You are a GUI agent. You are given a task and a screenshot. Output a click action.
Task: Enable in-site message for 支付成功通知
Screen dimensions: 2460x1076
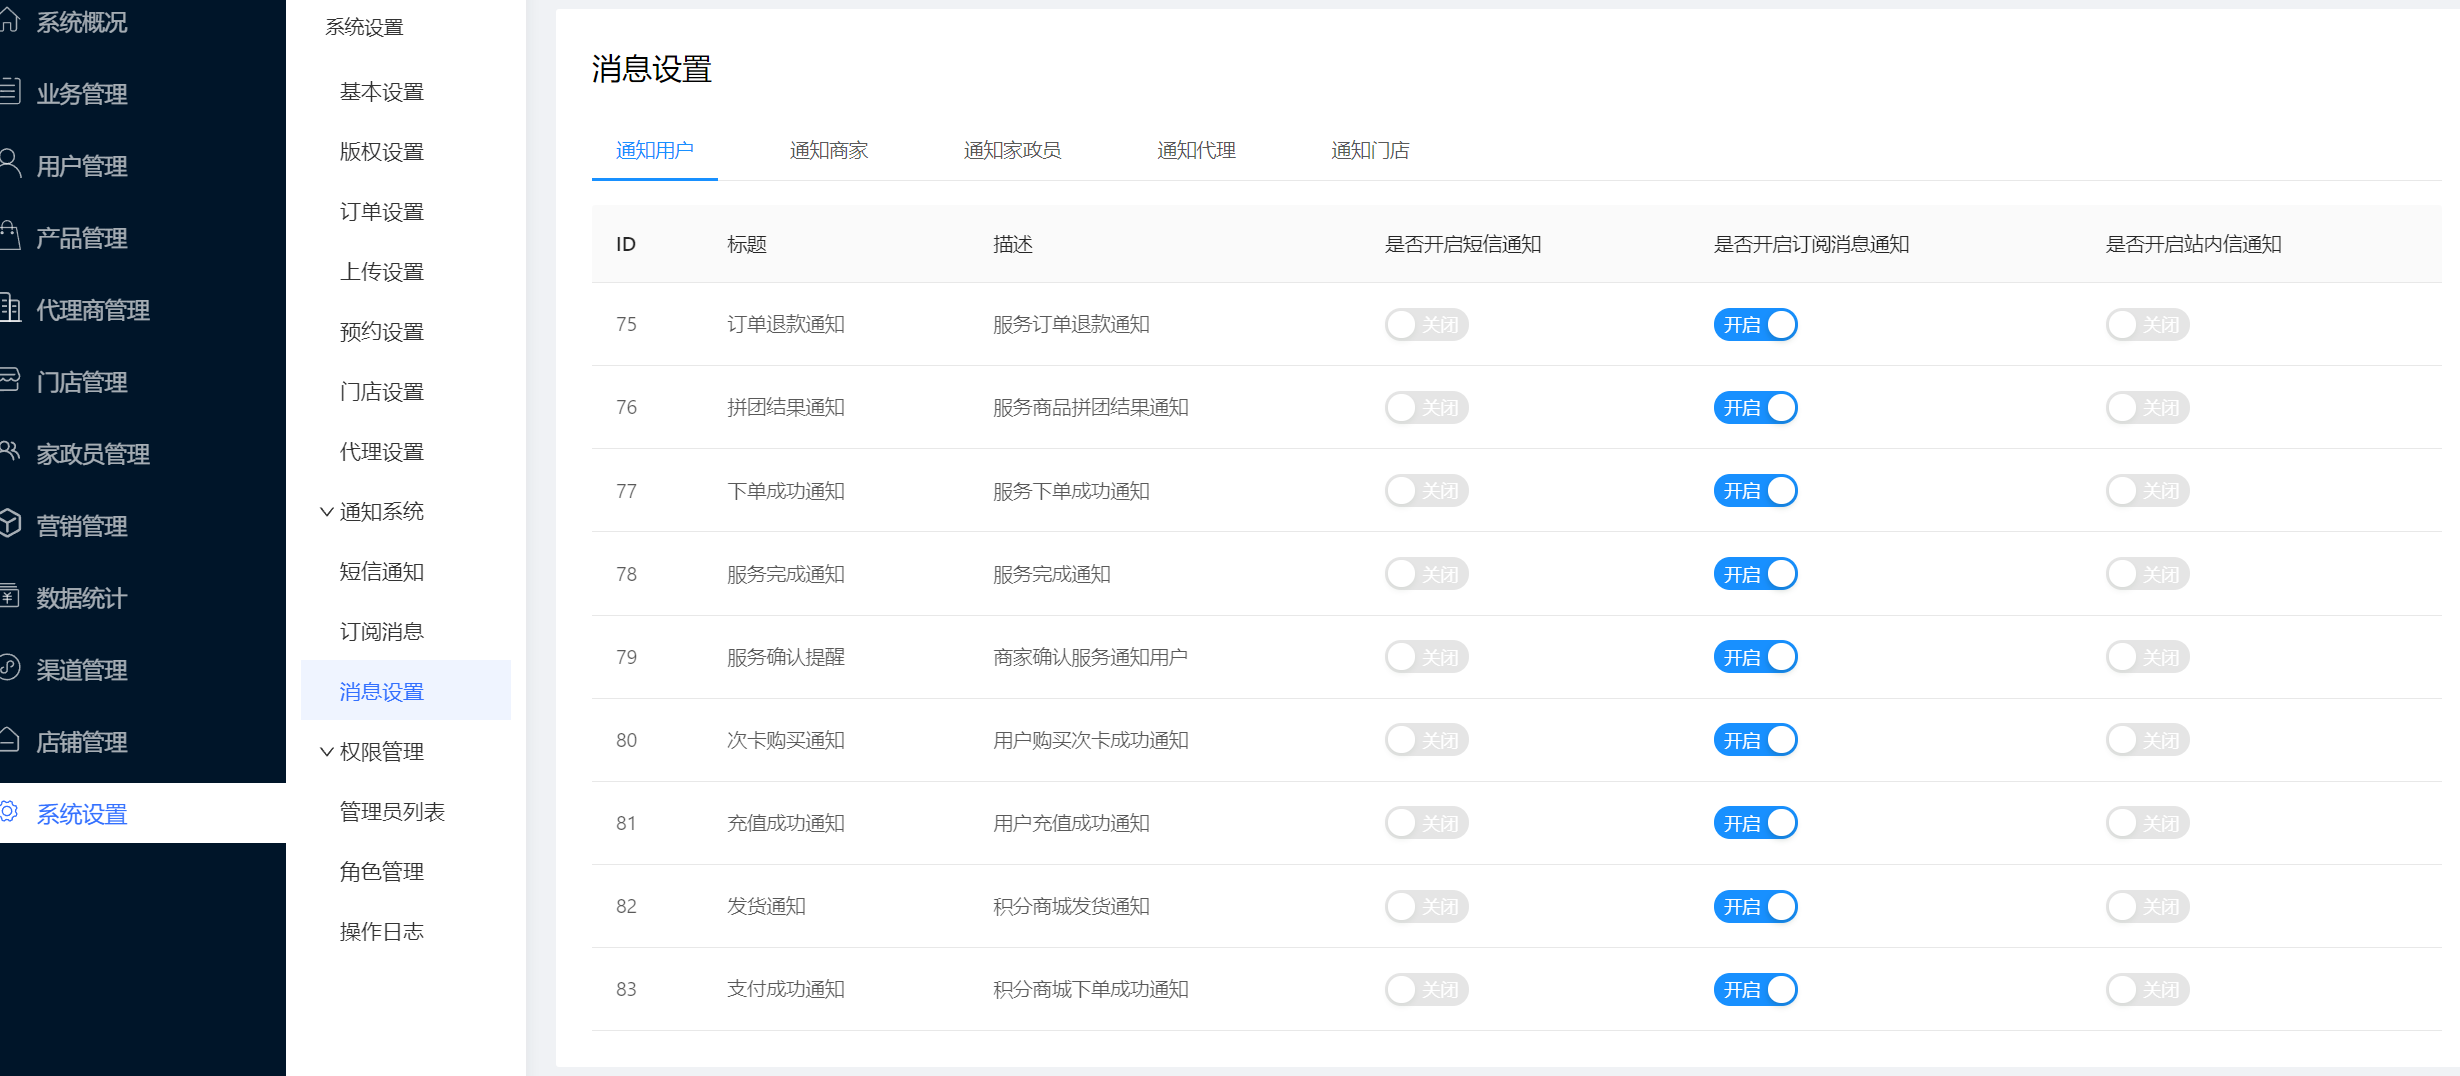point(2147,990)
